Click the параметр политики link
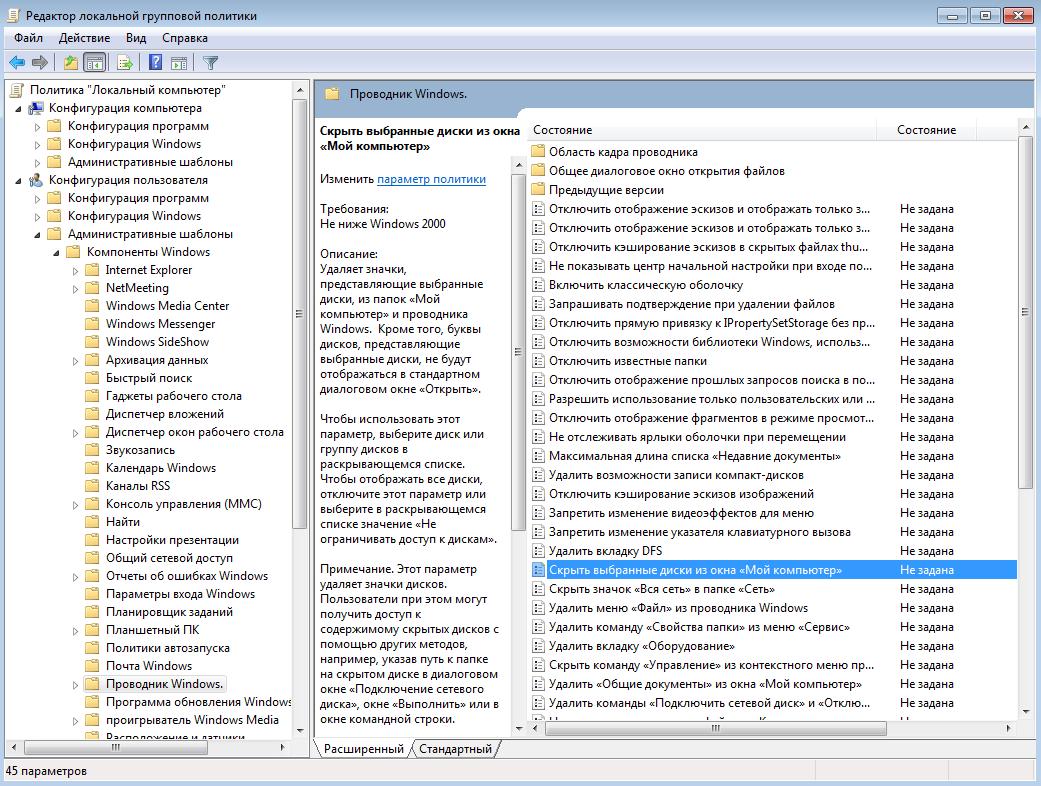The image size is (1041, 786). (431, 179)
